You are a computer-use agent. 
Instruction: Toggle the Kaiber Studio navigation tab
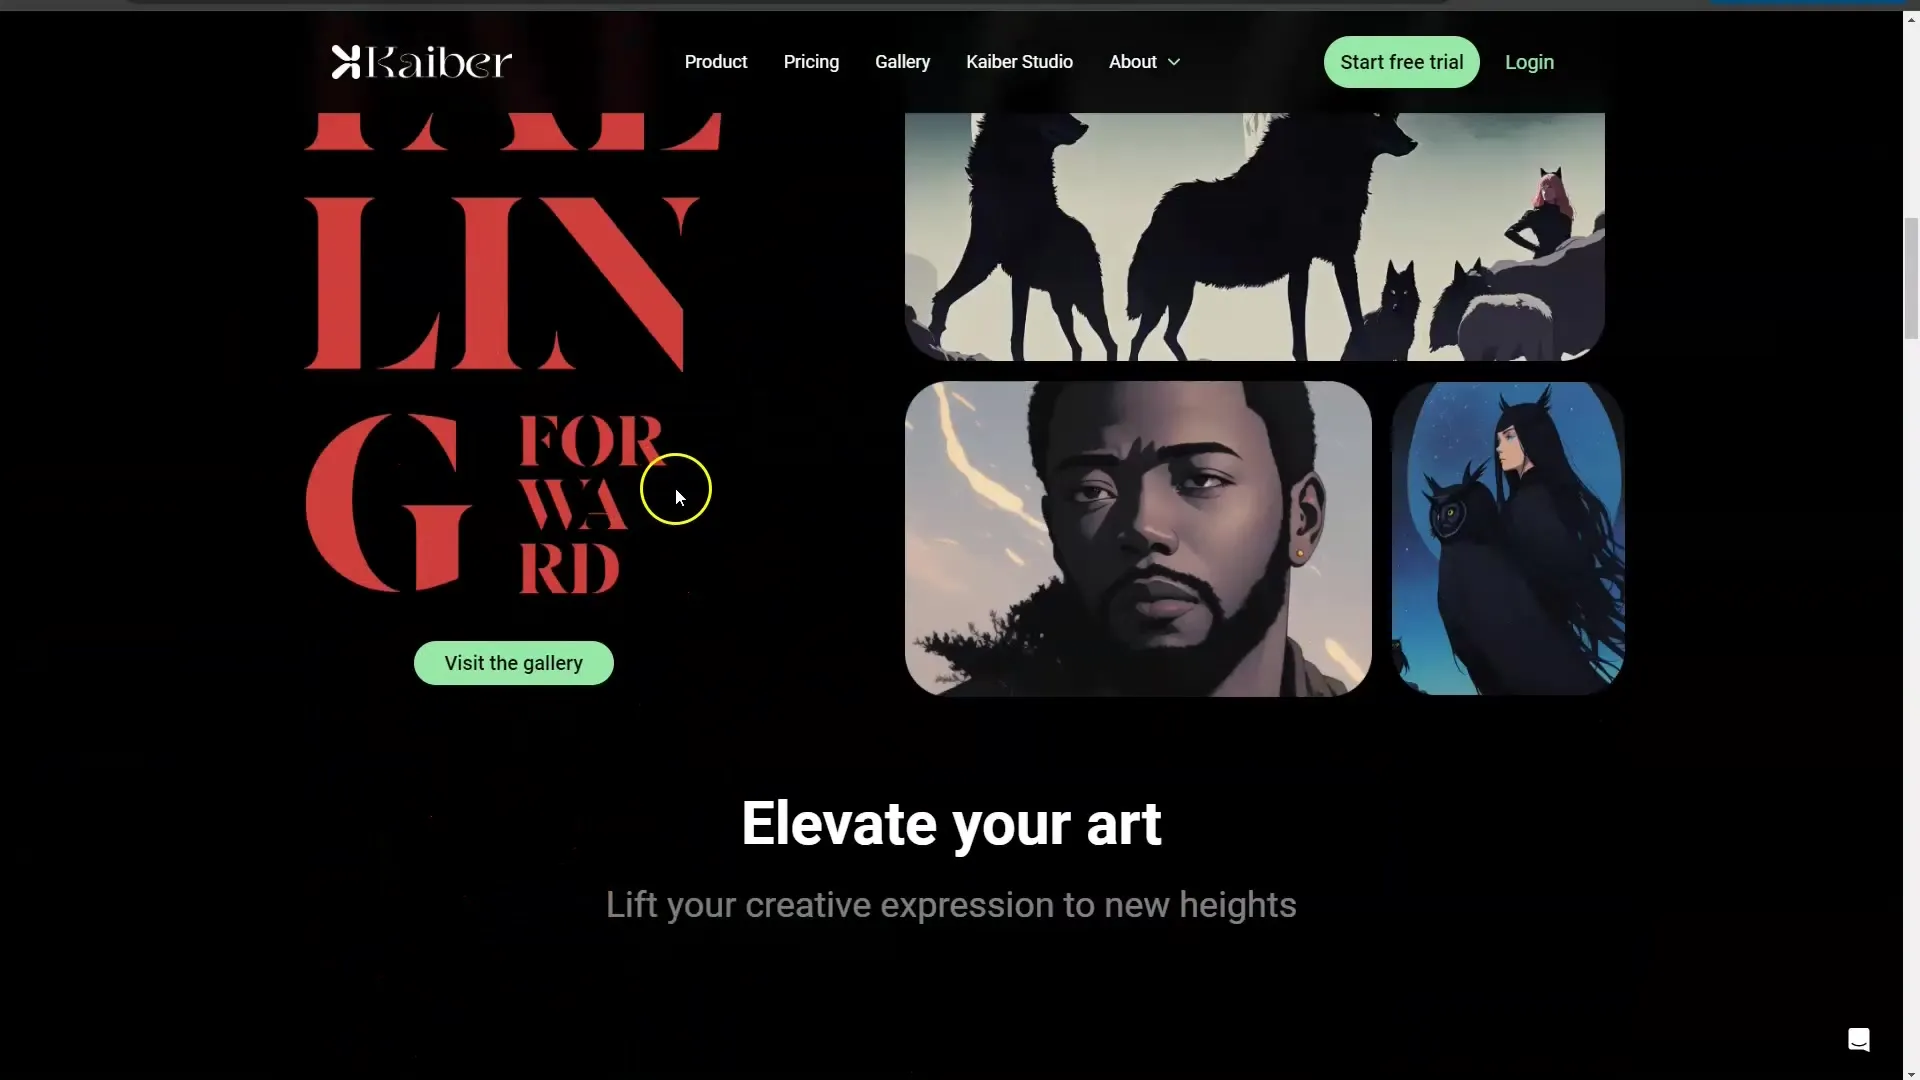1019,61
